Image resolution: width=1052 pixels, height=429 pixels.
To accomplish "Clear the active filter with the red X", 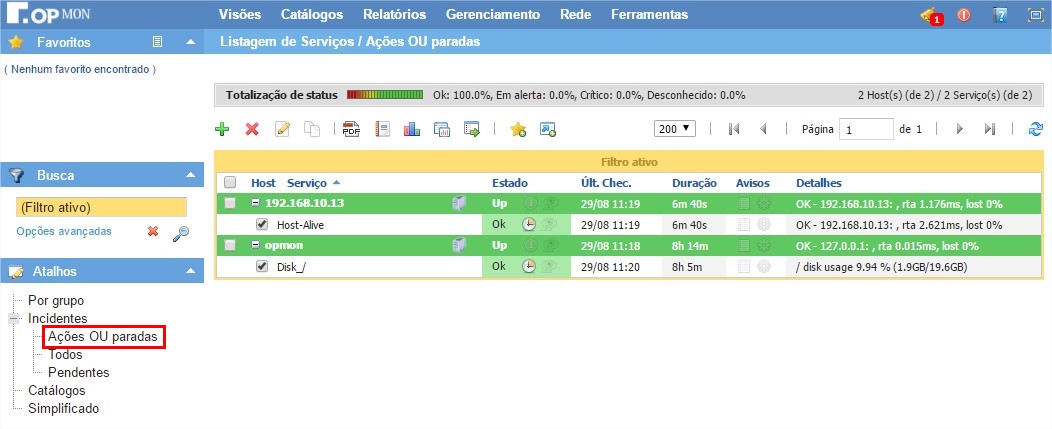I will point(153,232).
